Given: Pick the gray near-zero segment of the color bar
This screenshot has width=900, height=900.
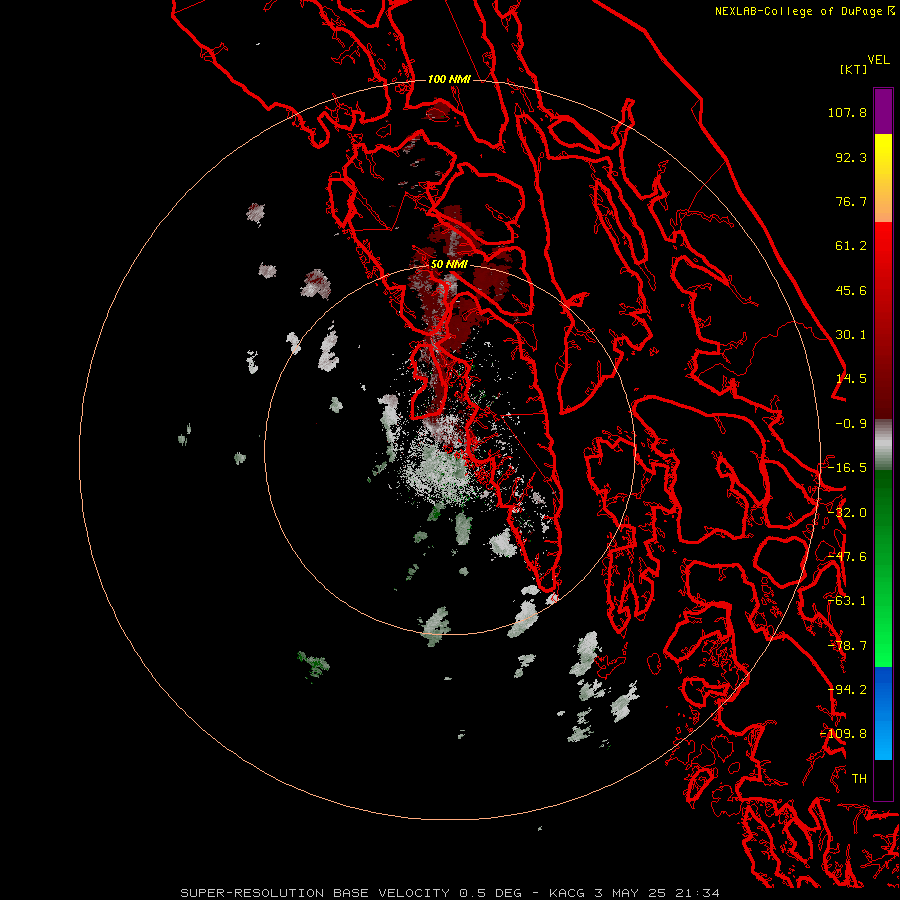Looking at the screenshot, I should [883, 445].
